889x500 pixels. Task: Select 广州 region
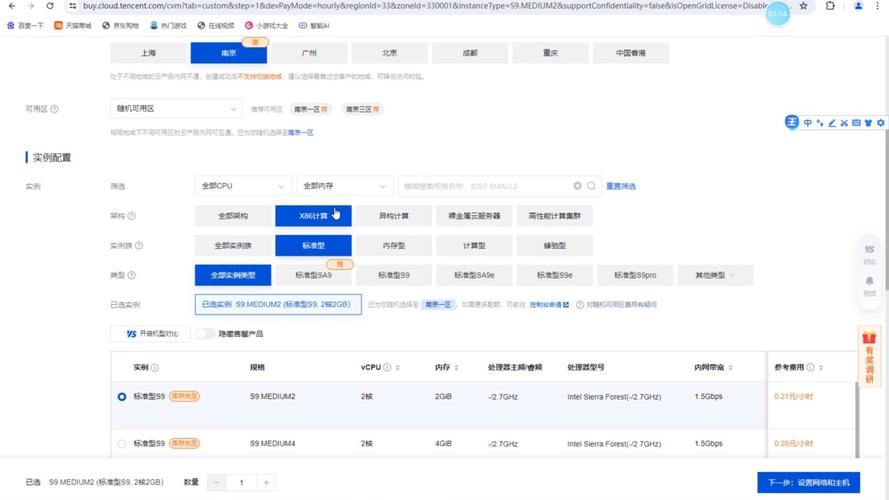pyautogui.click(x=309, y=53)
